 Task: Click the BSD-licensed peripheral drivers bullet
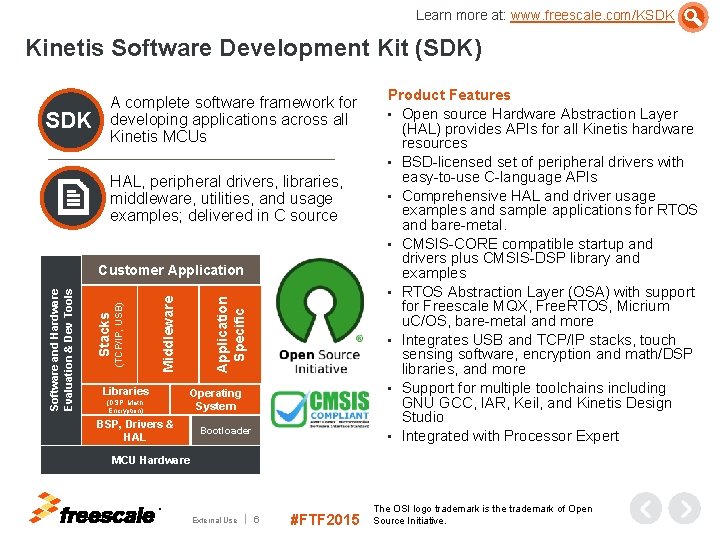(543, 169)
